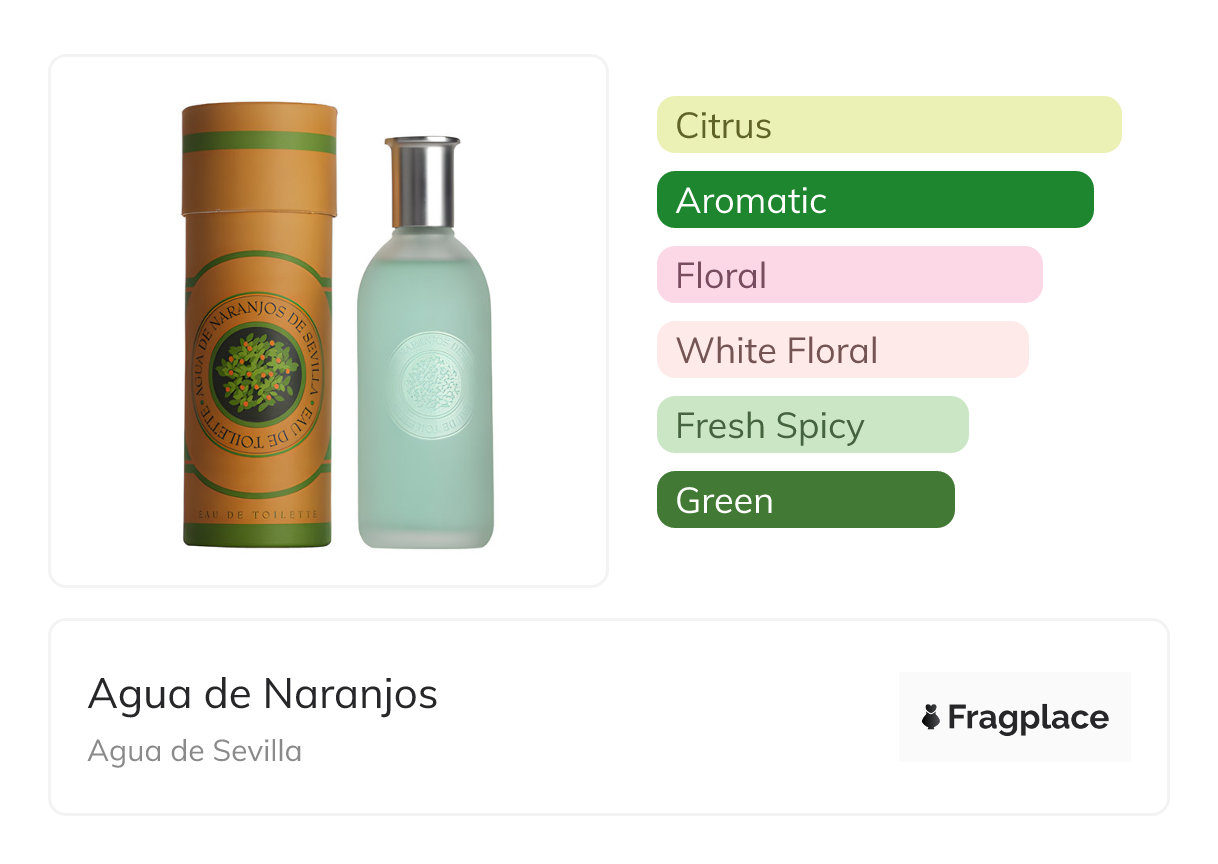Select the Green accord bar

pyautogui.click(x=806, y=500)
